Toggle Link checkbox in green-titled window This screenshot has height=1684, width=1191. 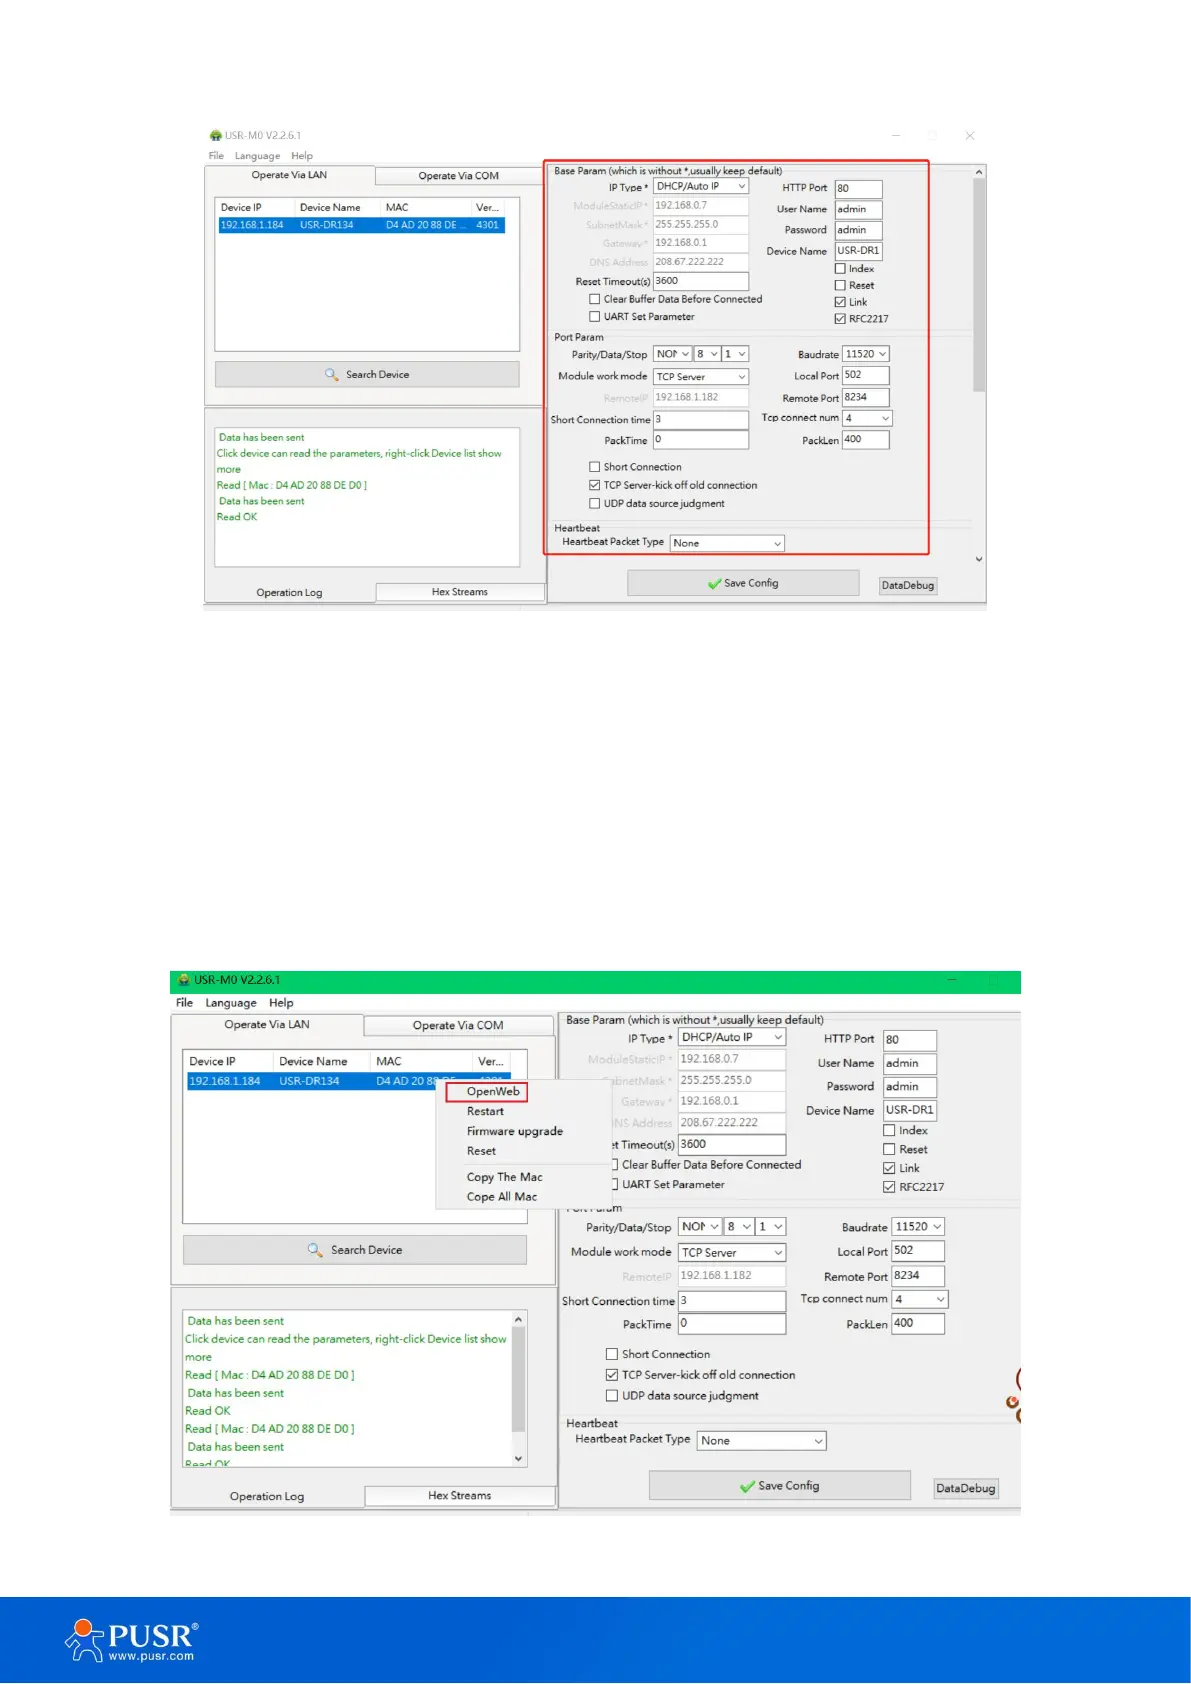click(889, 1168)
